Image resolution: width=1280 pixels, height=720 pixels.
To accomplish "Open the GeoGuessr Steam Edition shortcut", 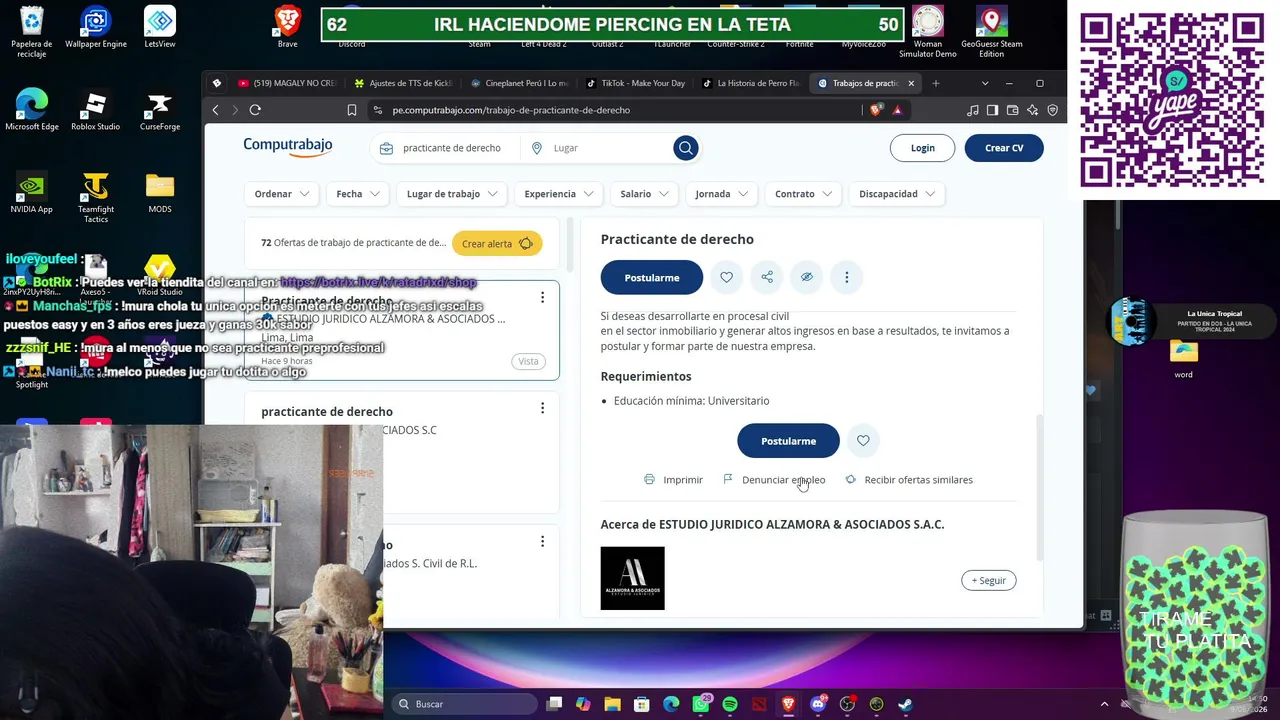I will pos(992,30).
